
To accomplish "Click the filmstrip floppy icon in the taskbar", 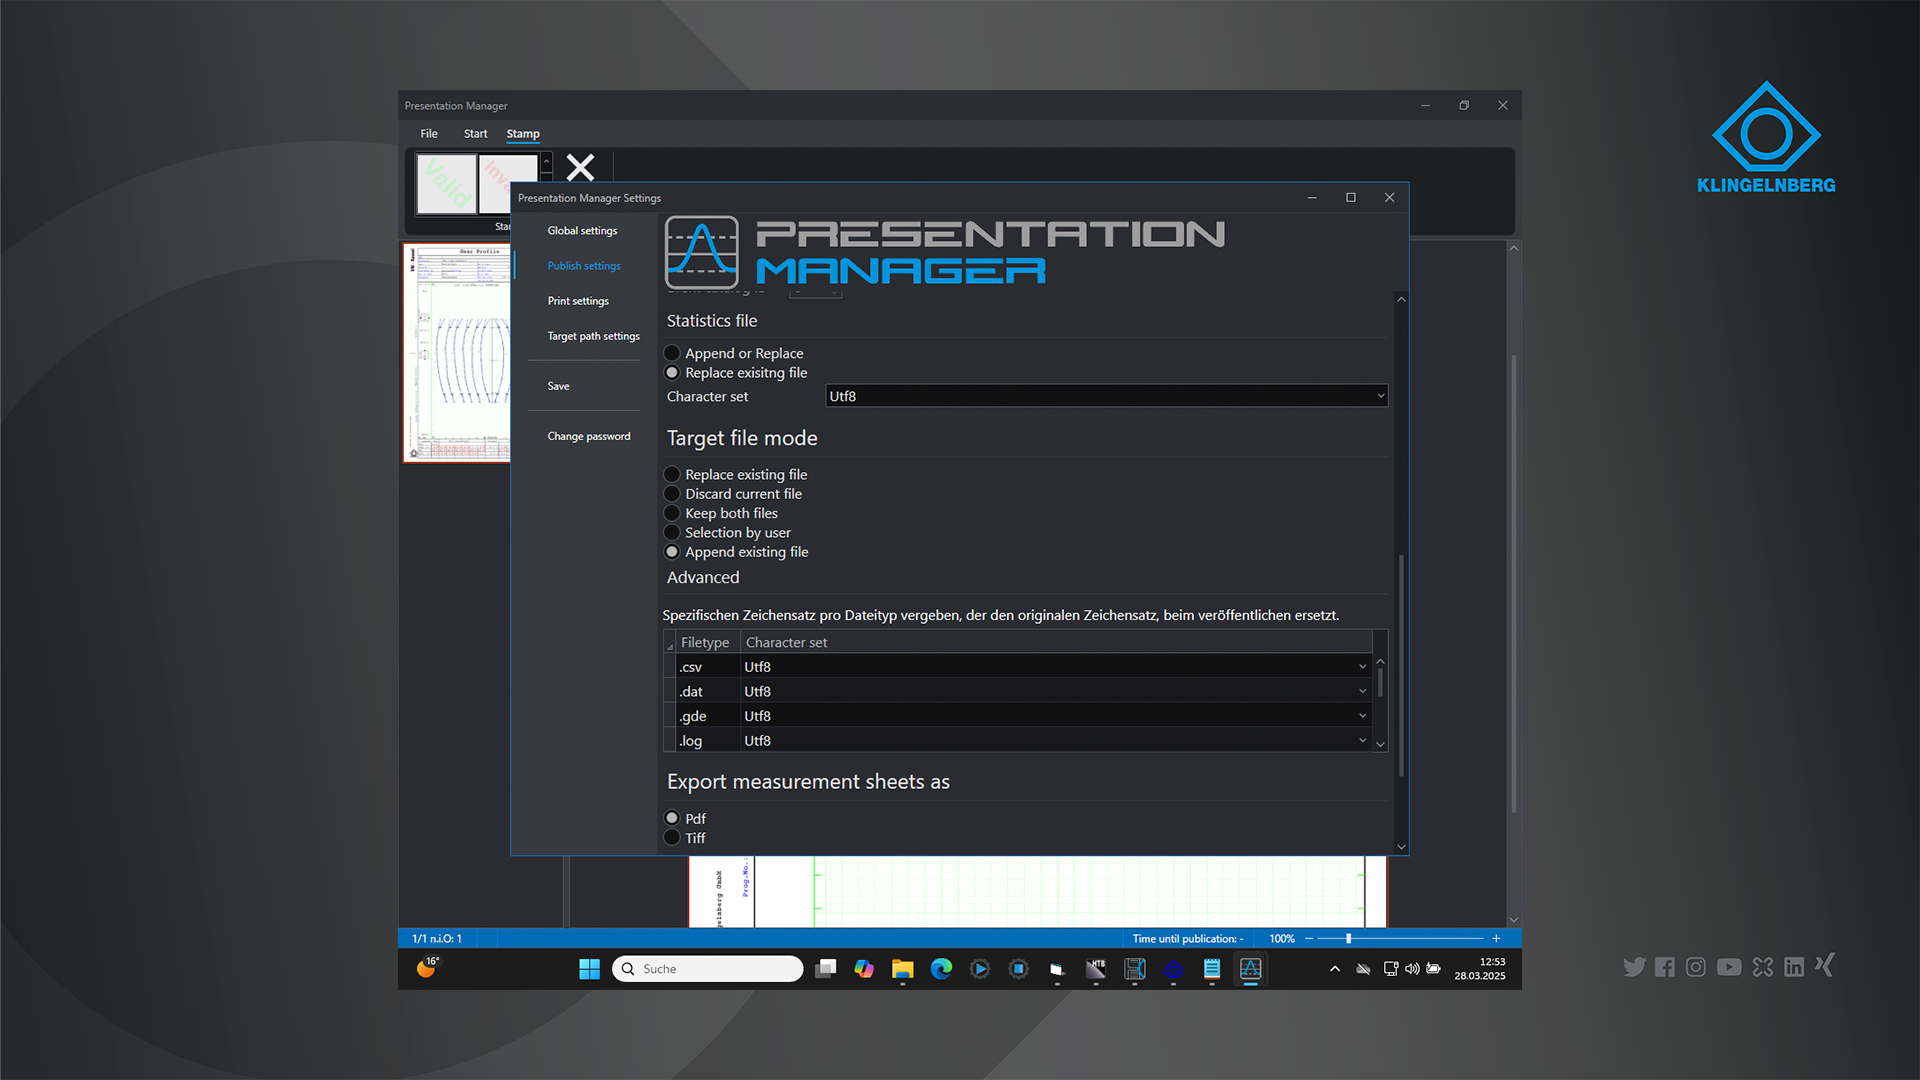I will 1135,968.
